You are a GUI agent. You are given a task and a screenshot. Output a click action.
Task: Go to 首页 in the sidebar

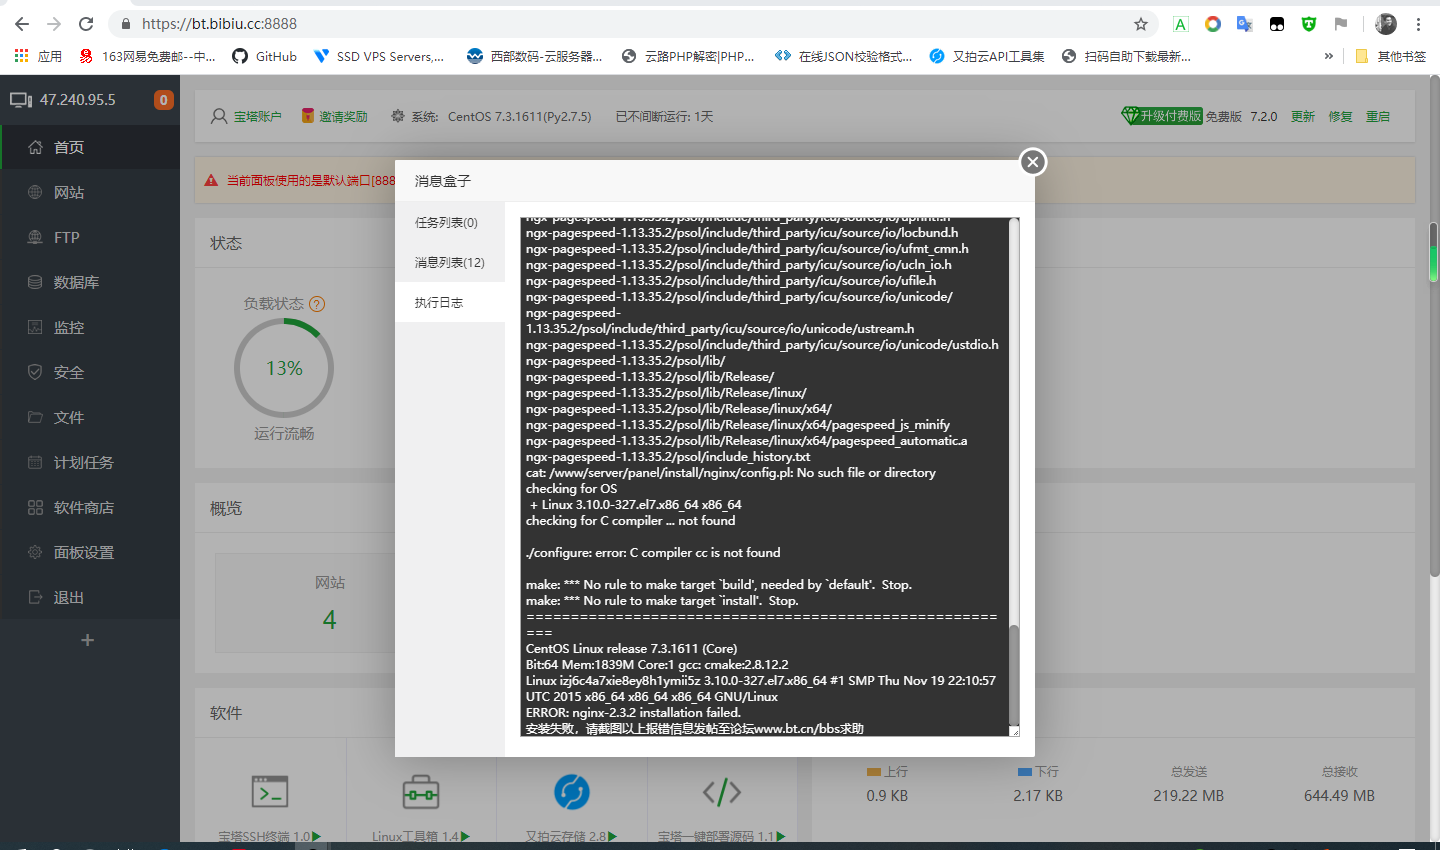[x=90, y=148]
